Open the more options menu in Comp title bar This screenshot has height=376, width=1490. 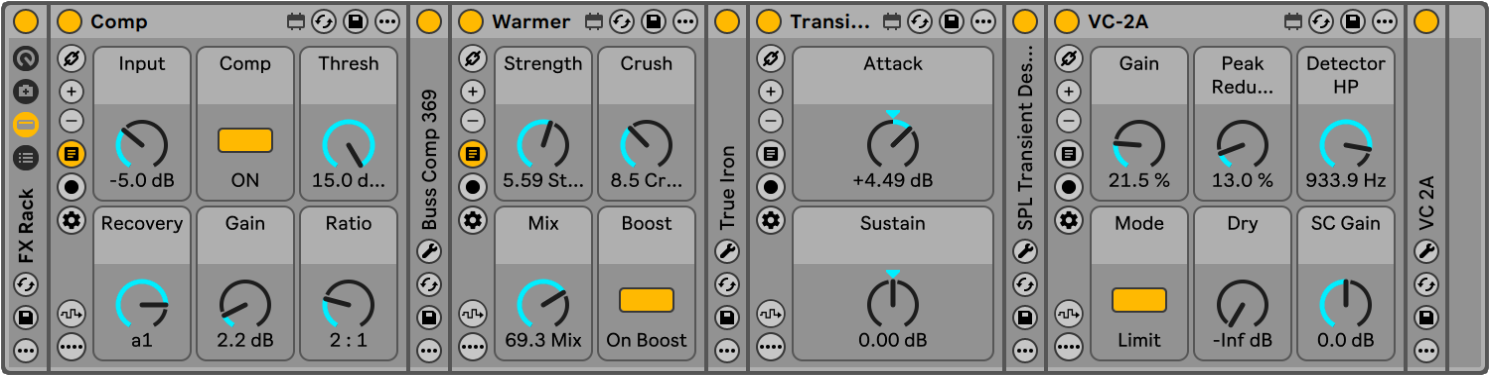[387, 21]
